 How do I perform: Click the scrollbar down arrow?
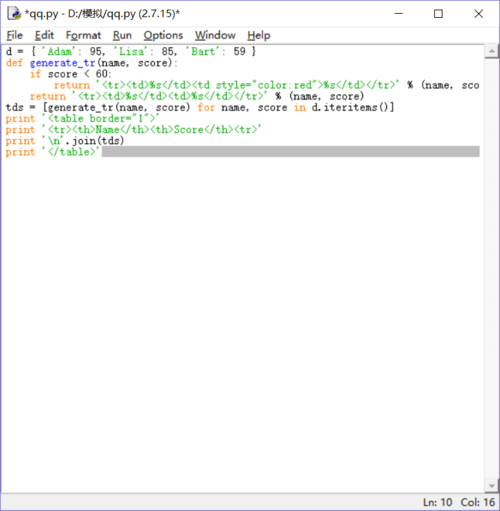click(492, 486)
